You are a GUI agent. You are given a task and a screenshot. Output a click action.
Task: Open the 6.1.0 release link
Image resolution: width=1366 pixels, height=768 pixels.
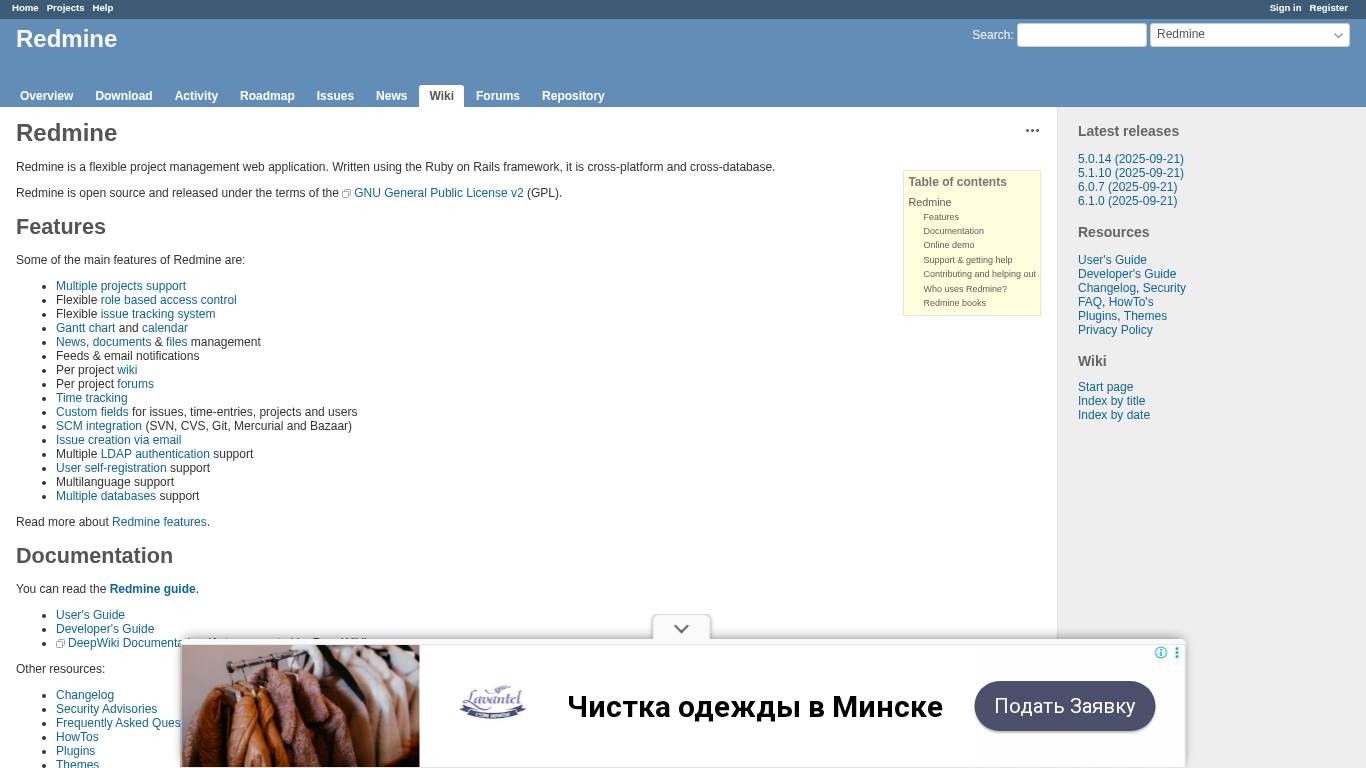pyautogui.click(x=1127, y=201)
